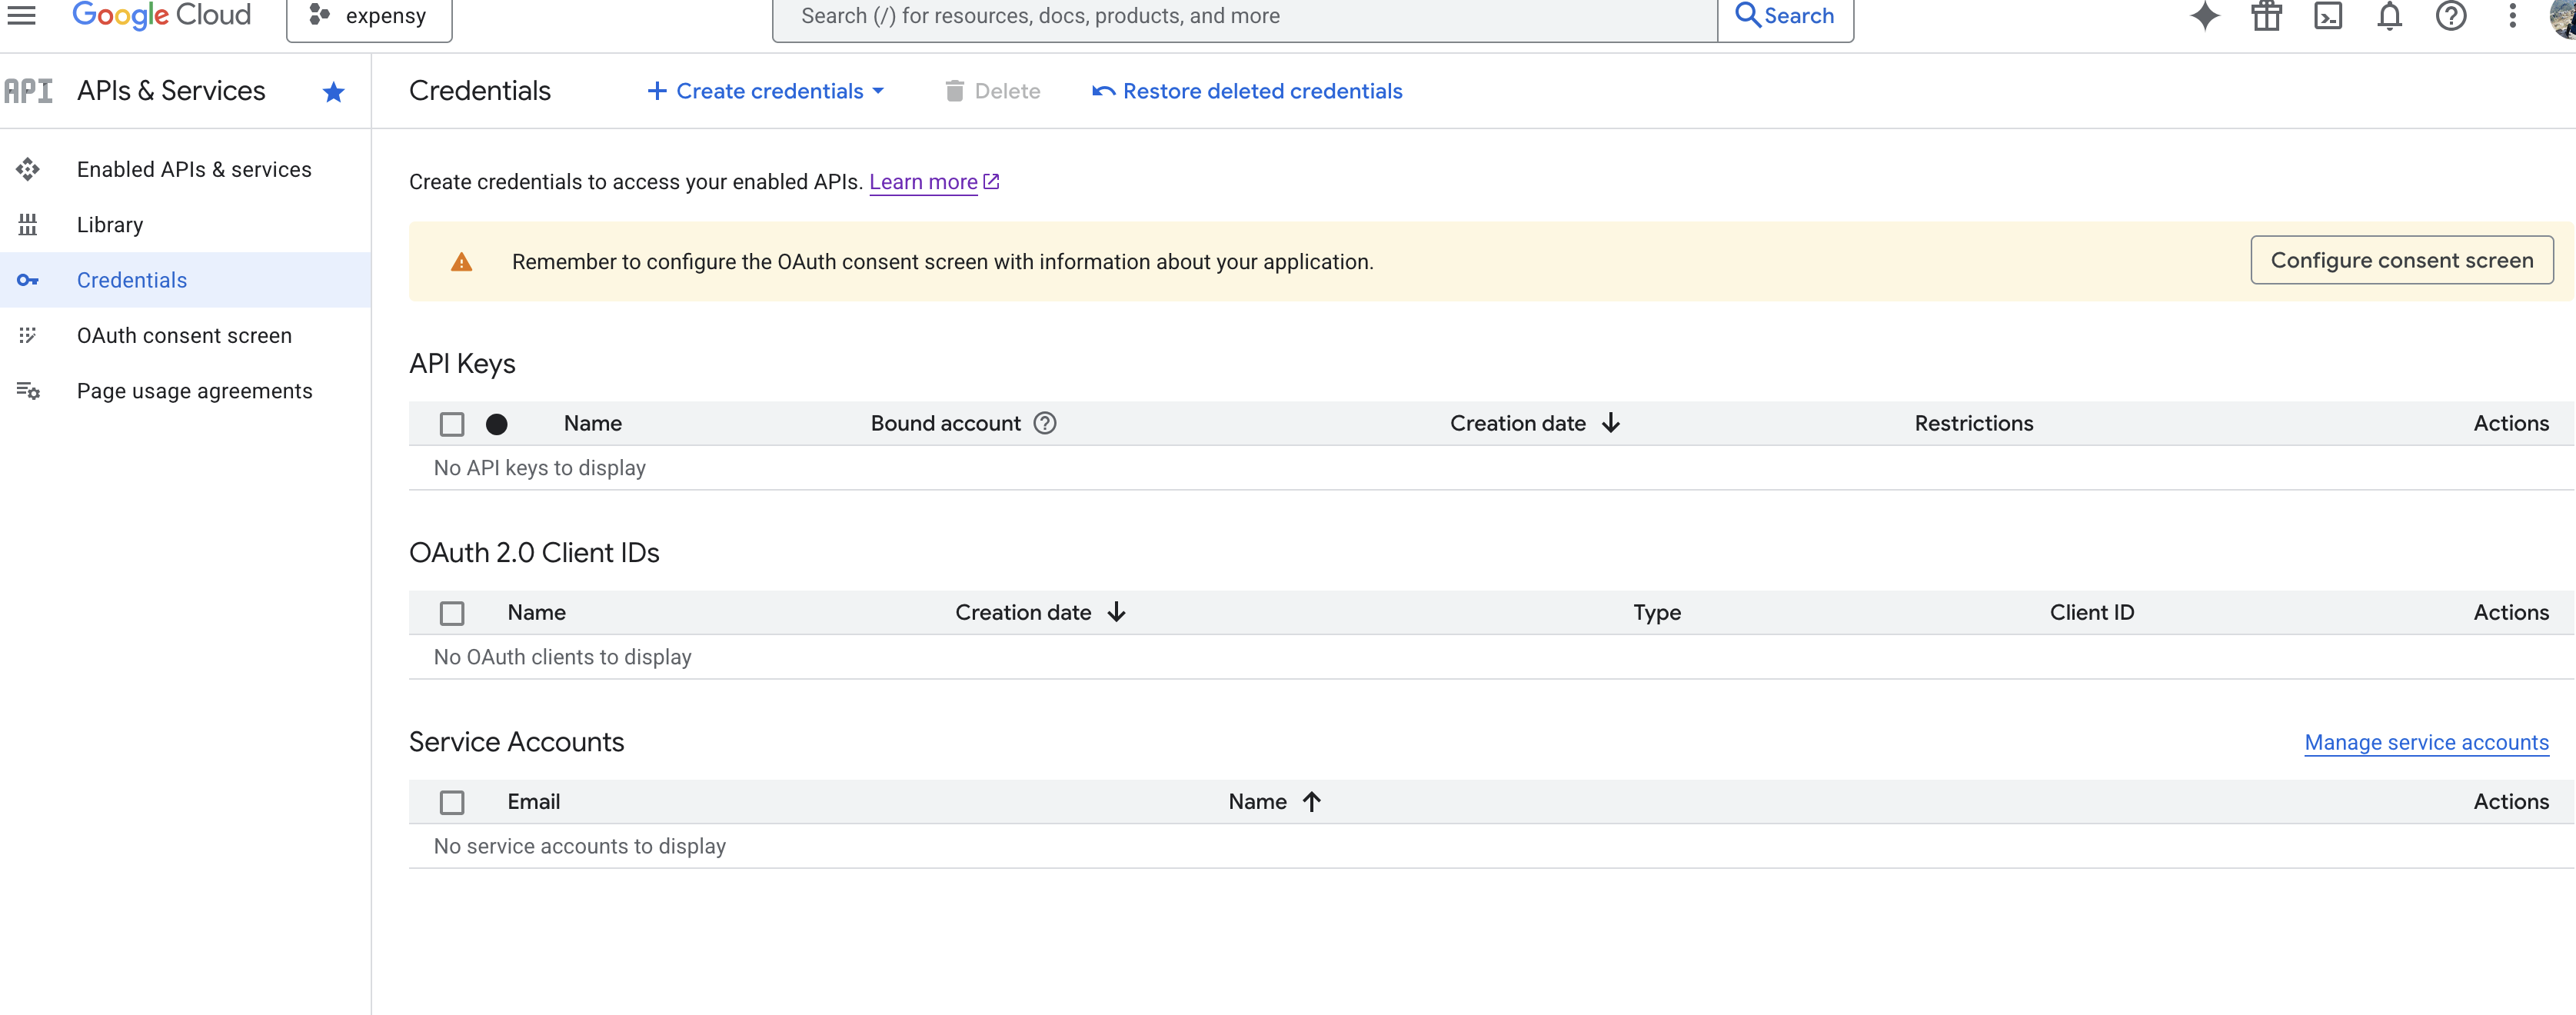Screen dimensions: 2576x1015
Task: Open the Library icon in the sidebar
Action: [x=27, y=224]
